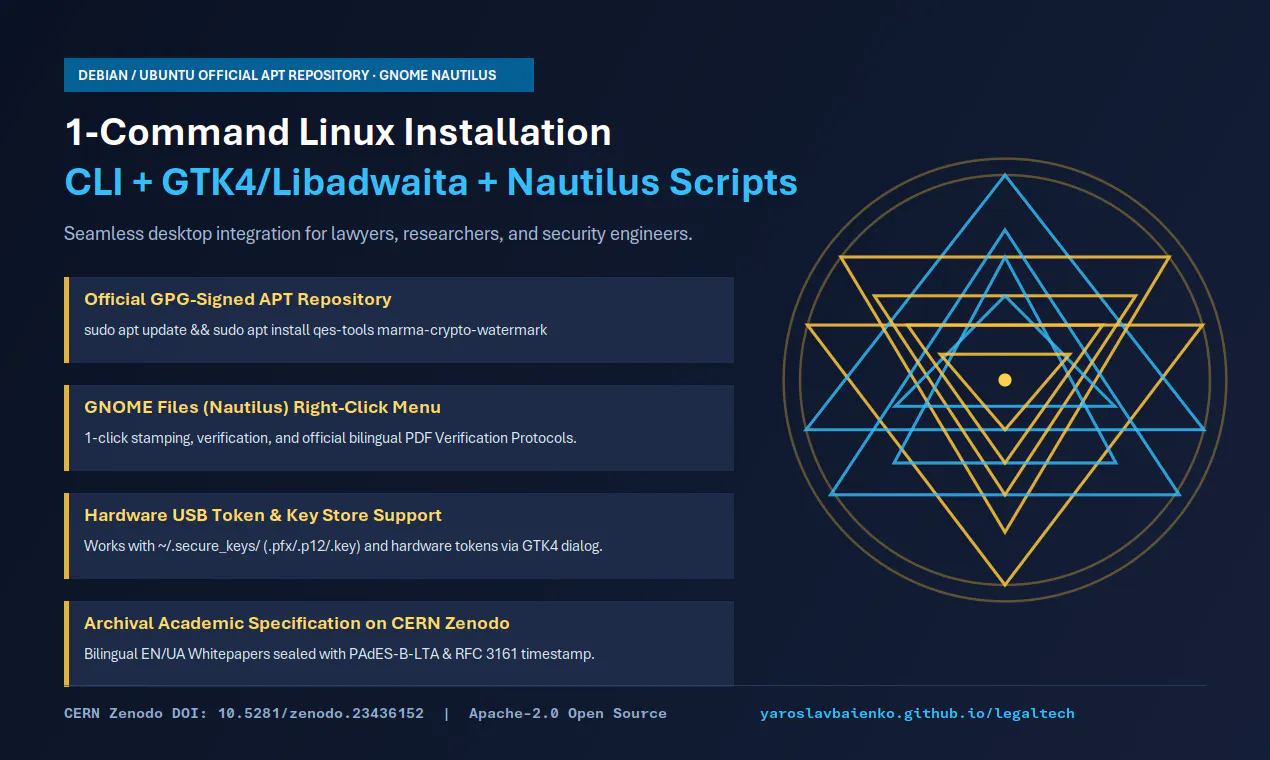The image size is (1270, 760).
Task: Click the "Apache-2.0 Open Source" footer text
Action: 568,713
